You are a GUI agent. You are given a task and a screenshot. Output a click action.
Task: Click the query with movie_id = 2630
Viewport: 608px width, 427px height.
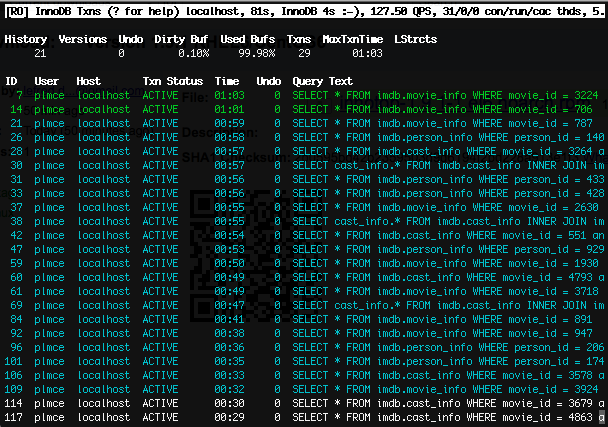444,207
